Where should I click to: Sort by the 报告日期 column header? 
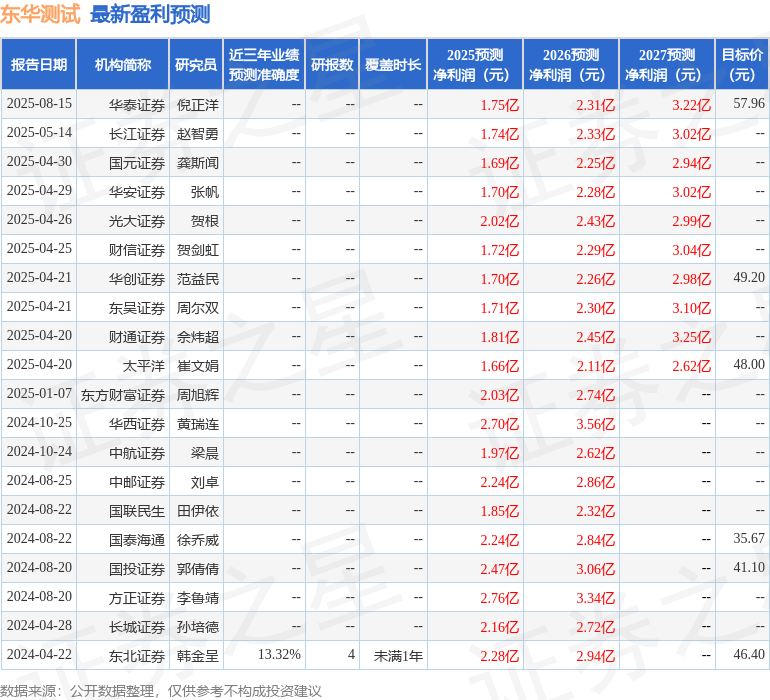click(39, 65)
